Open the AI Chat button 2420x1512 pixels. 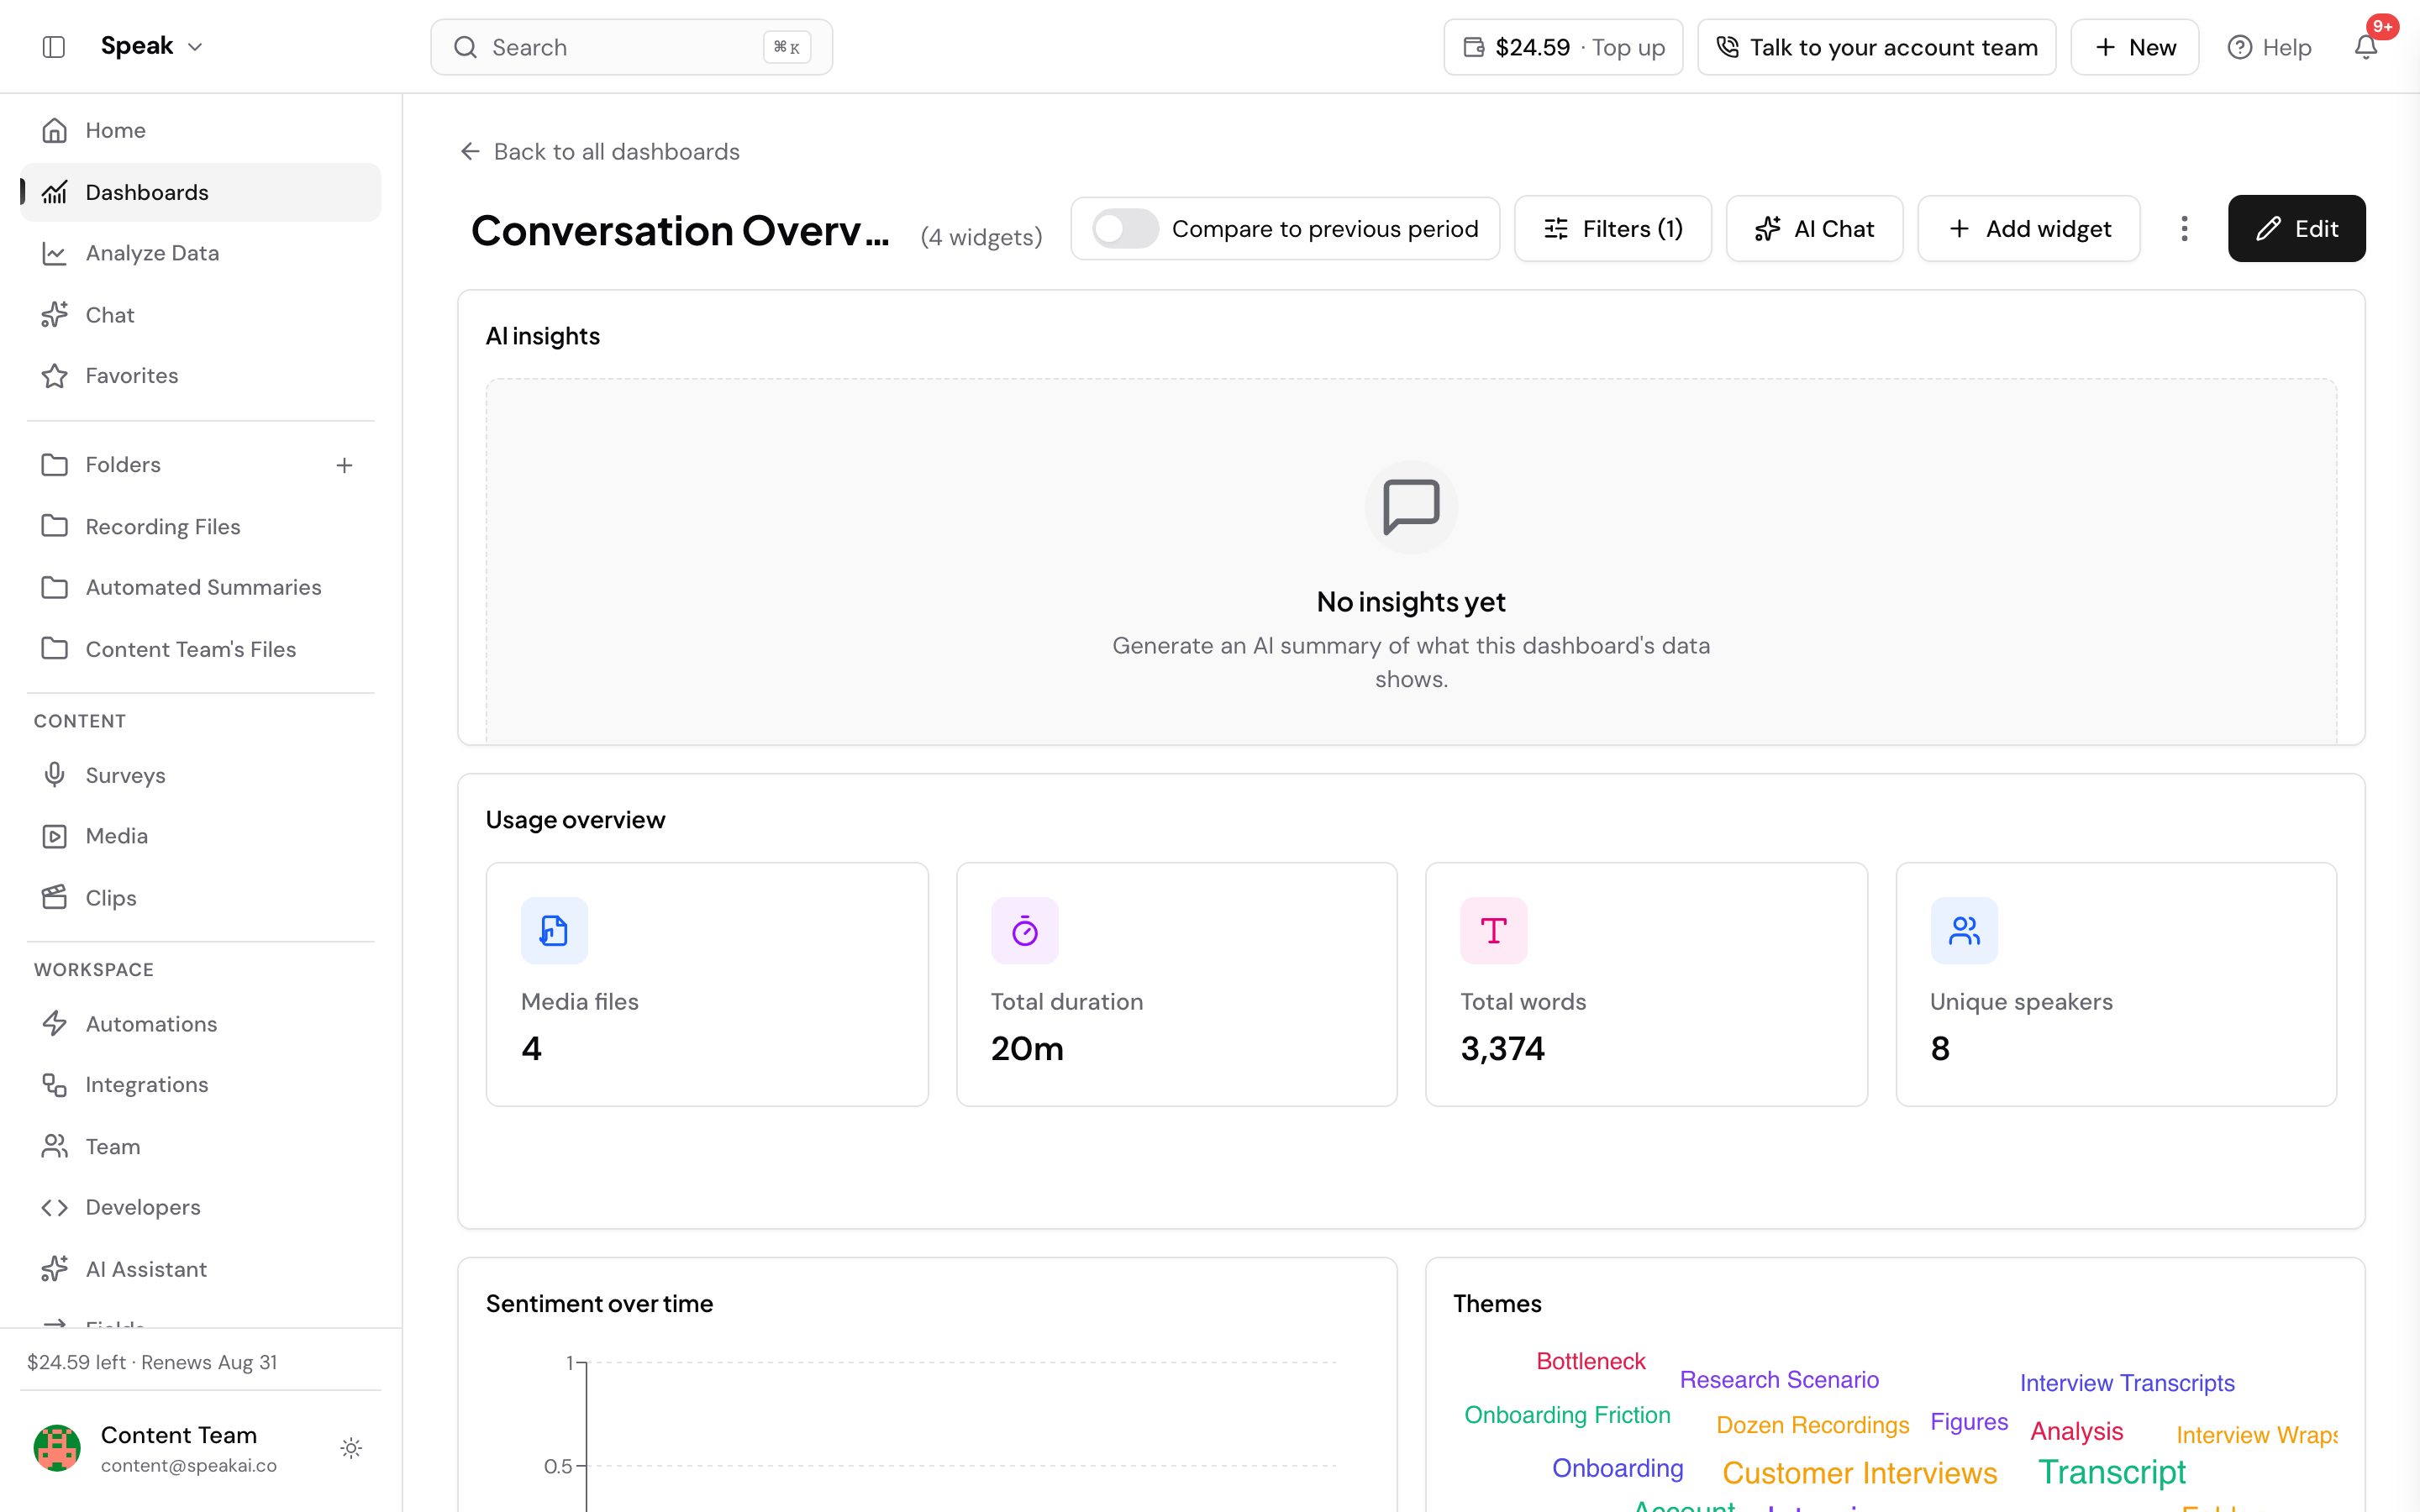coord(1814,228)
